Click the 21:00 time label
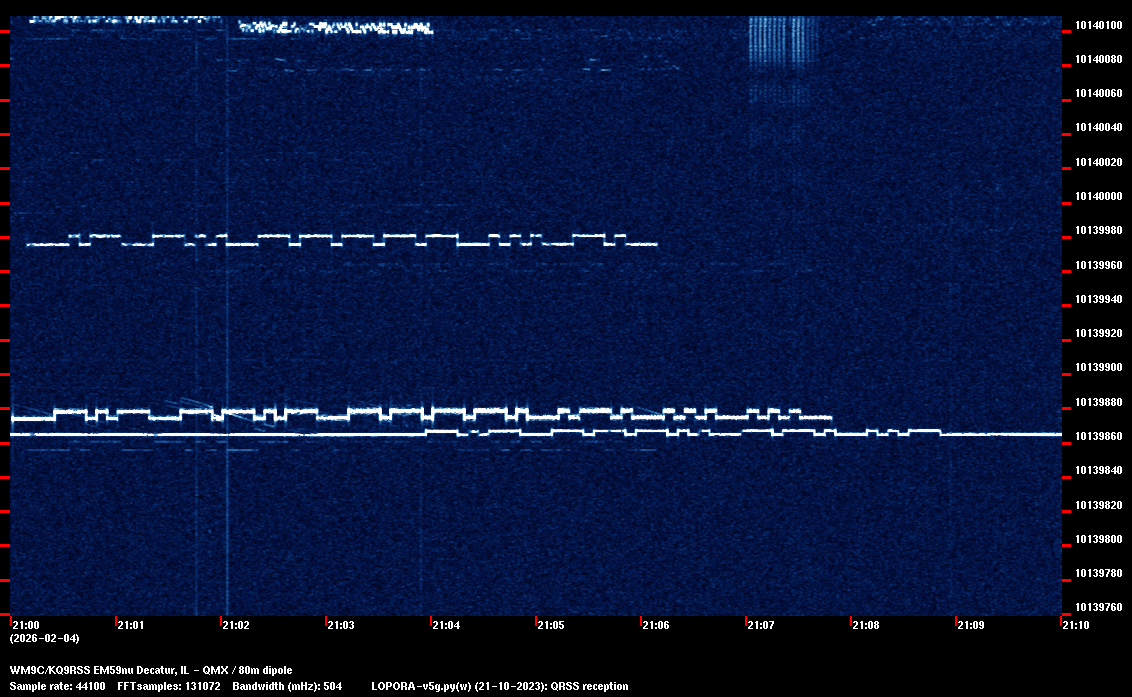The image size is (1132, 697). [x=26, y=625]
